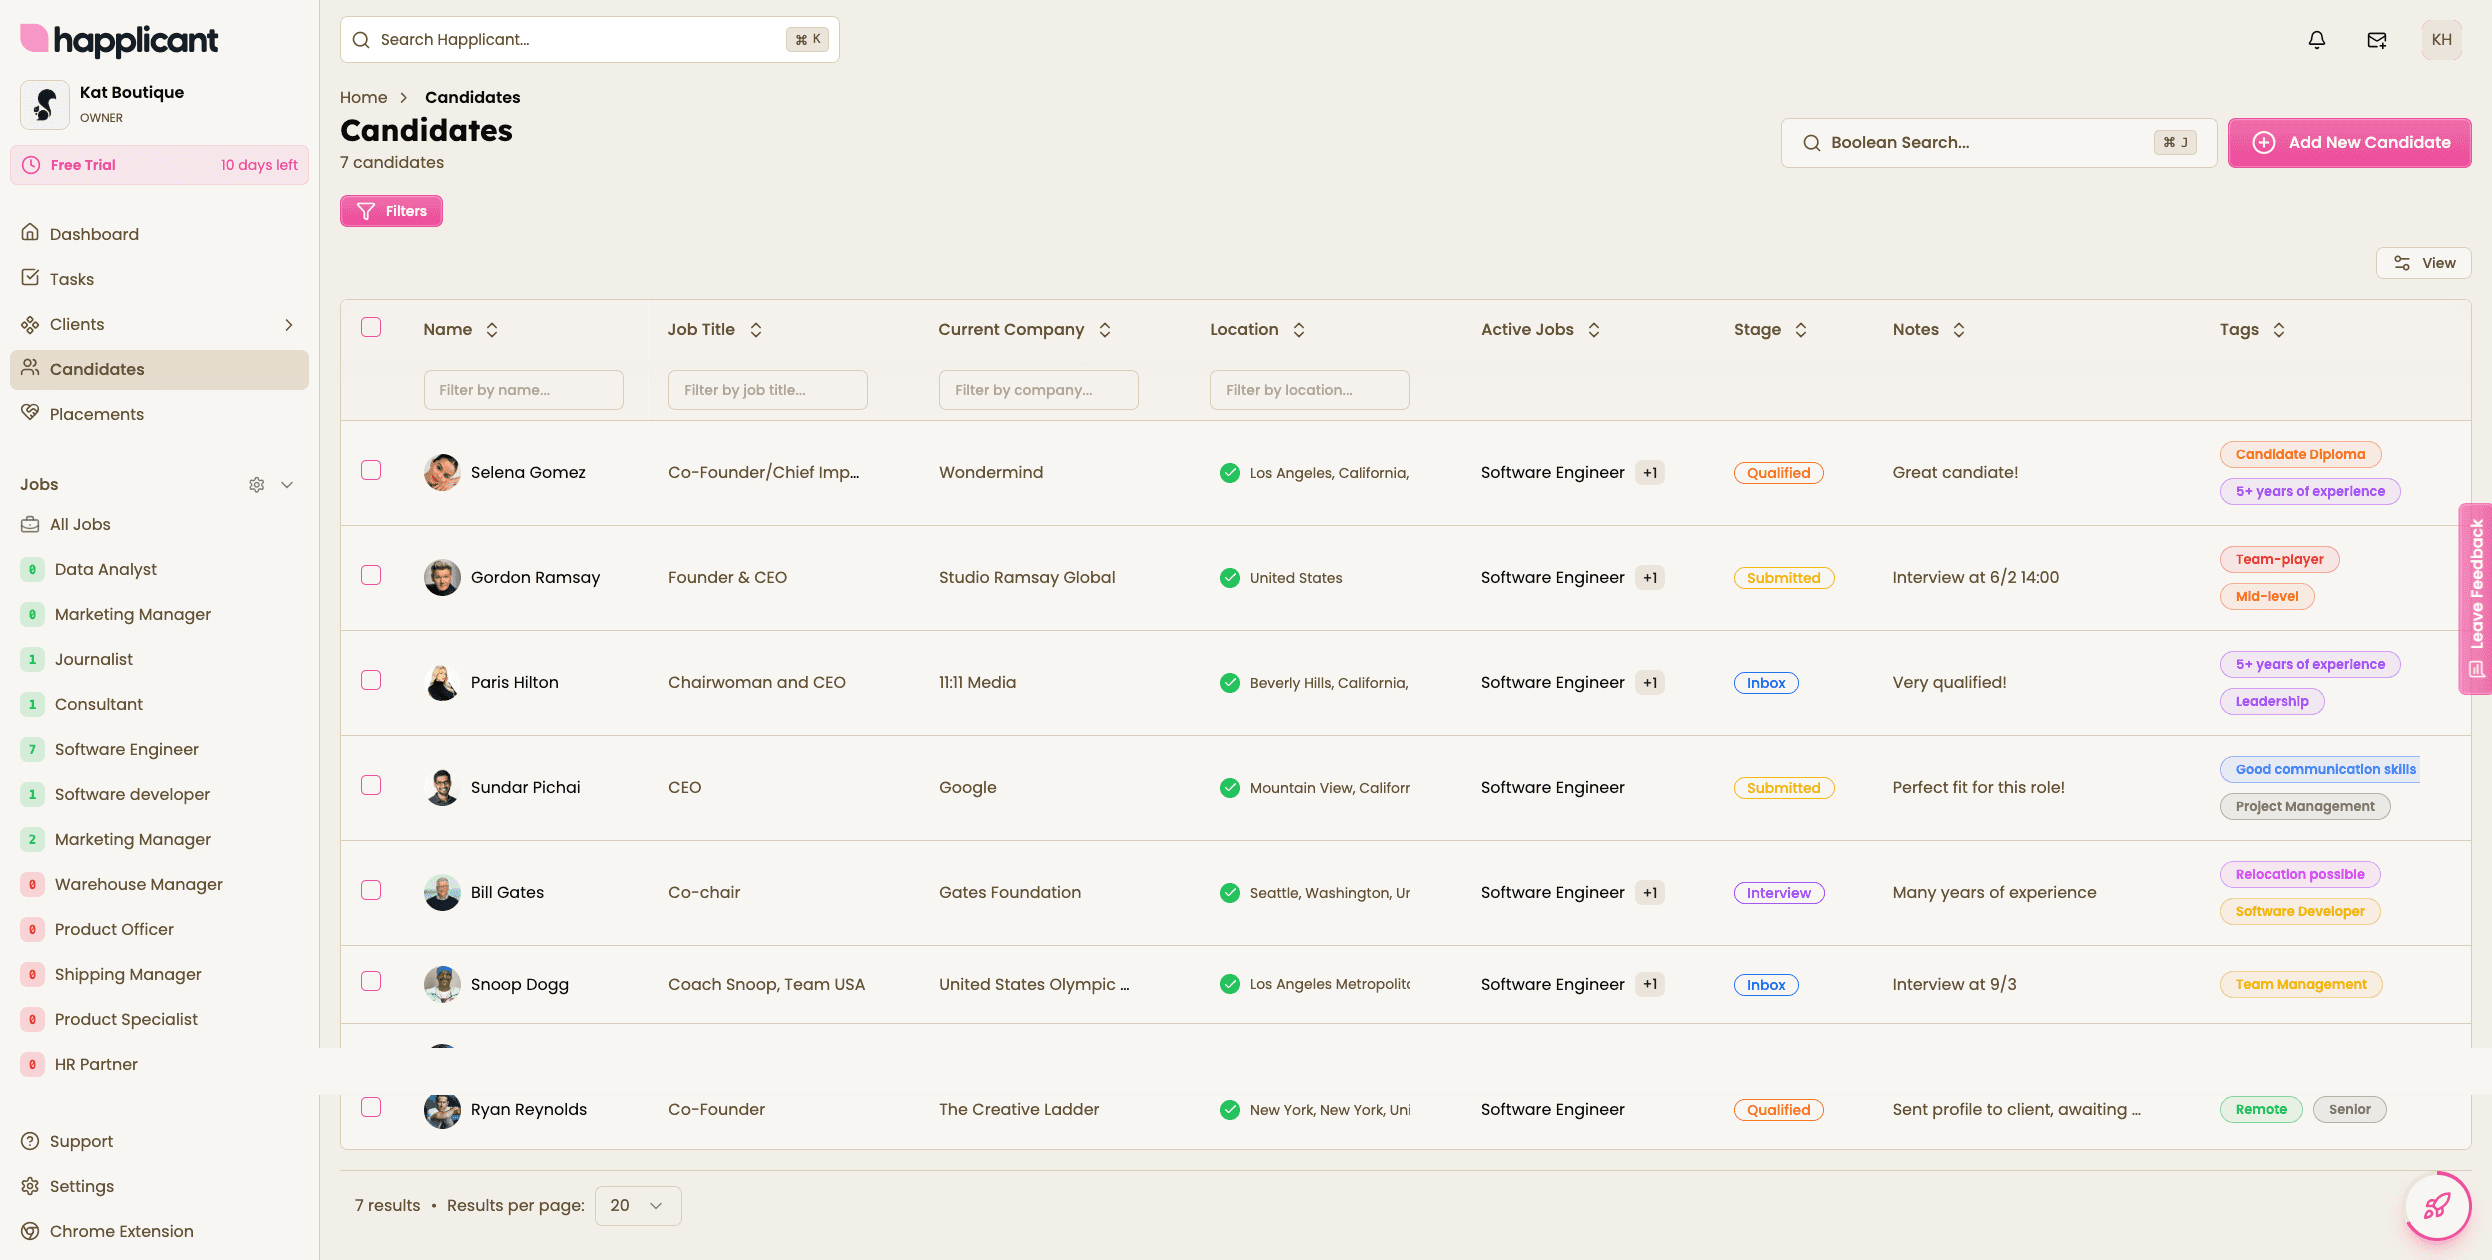
Task: Click the Filter by company input
Action: pos(1038,390)
